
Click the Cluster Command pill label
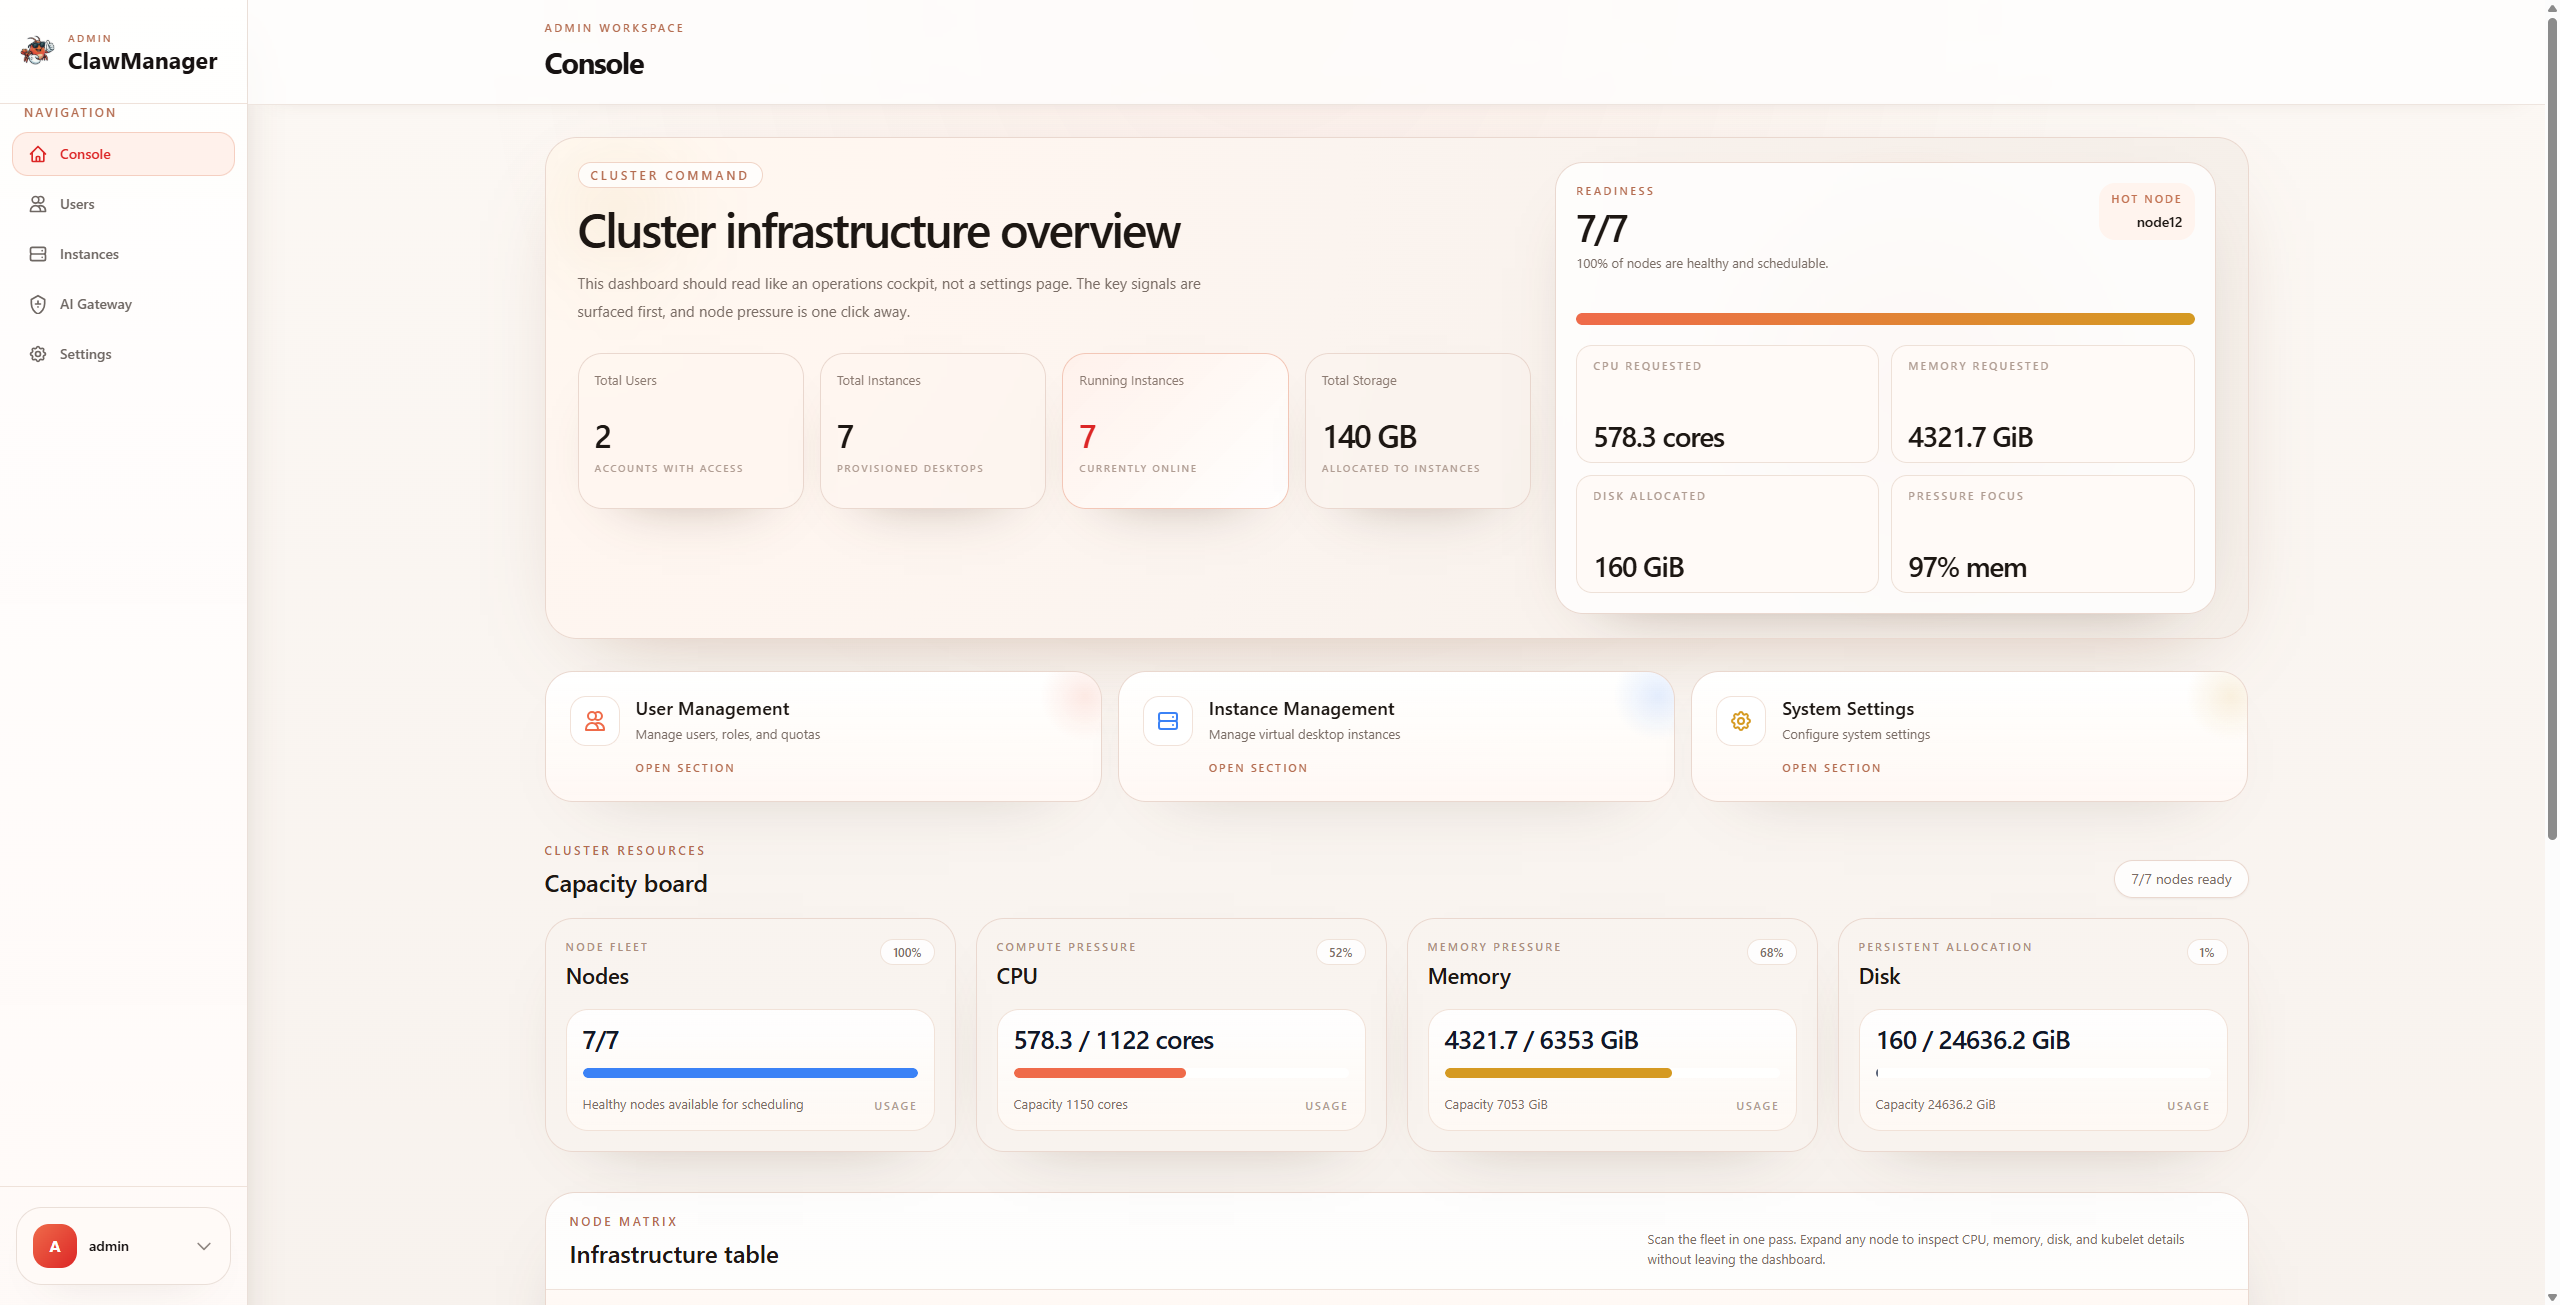coord(670,175)
